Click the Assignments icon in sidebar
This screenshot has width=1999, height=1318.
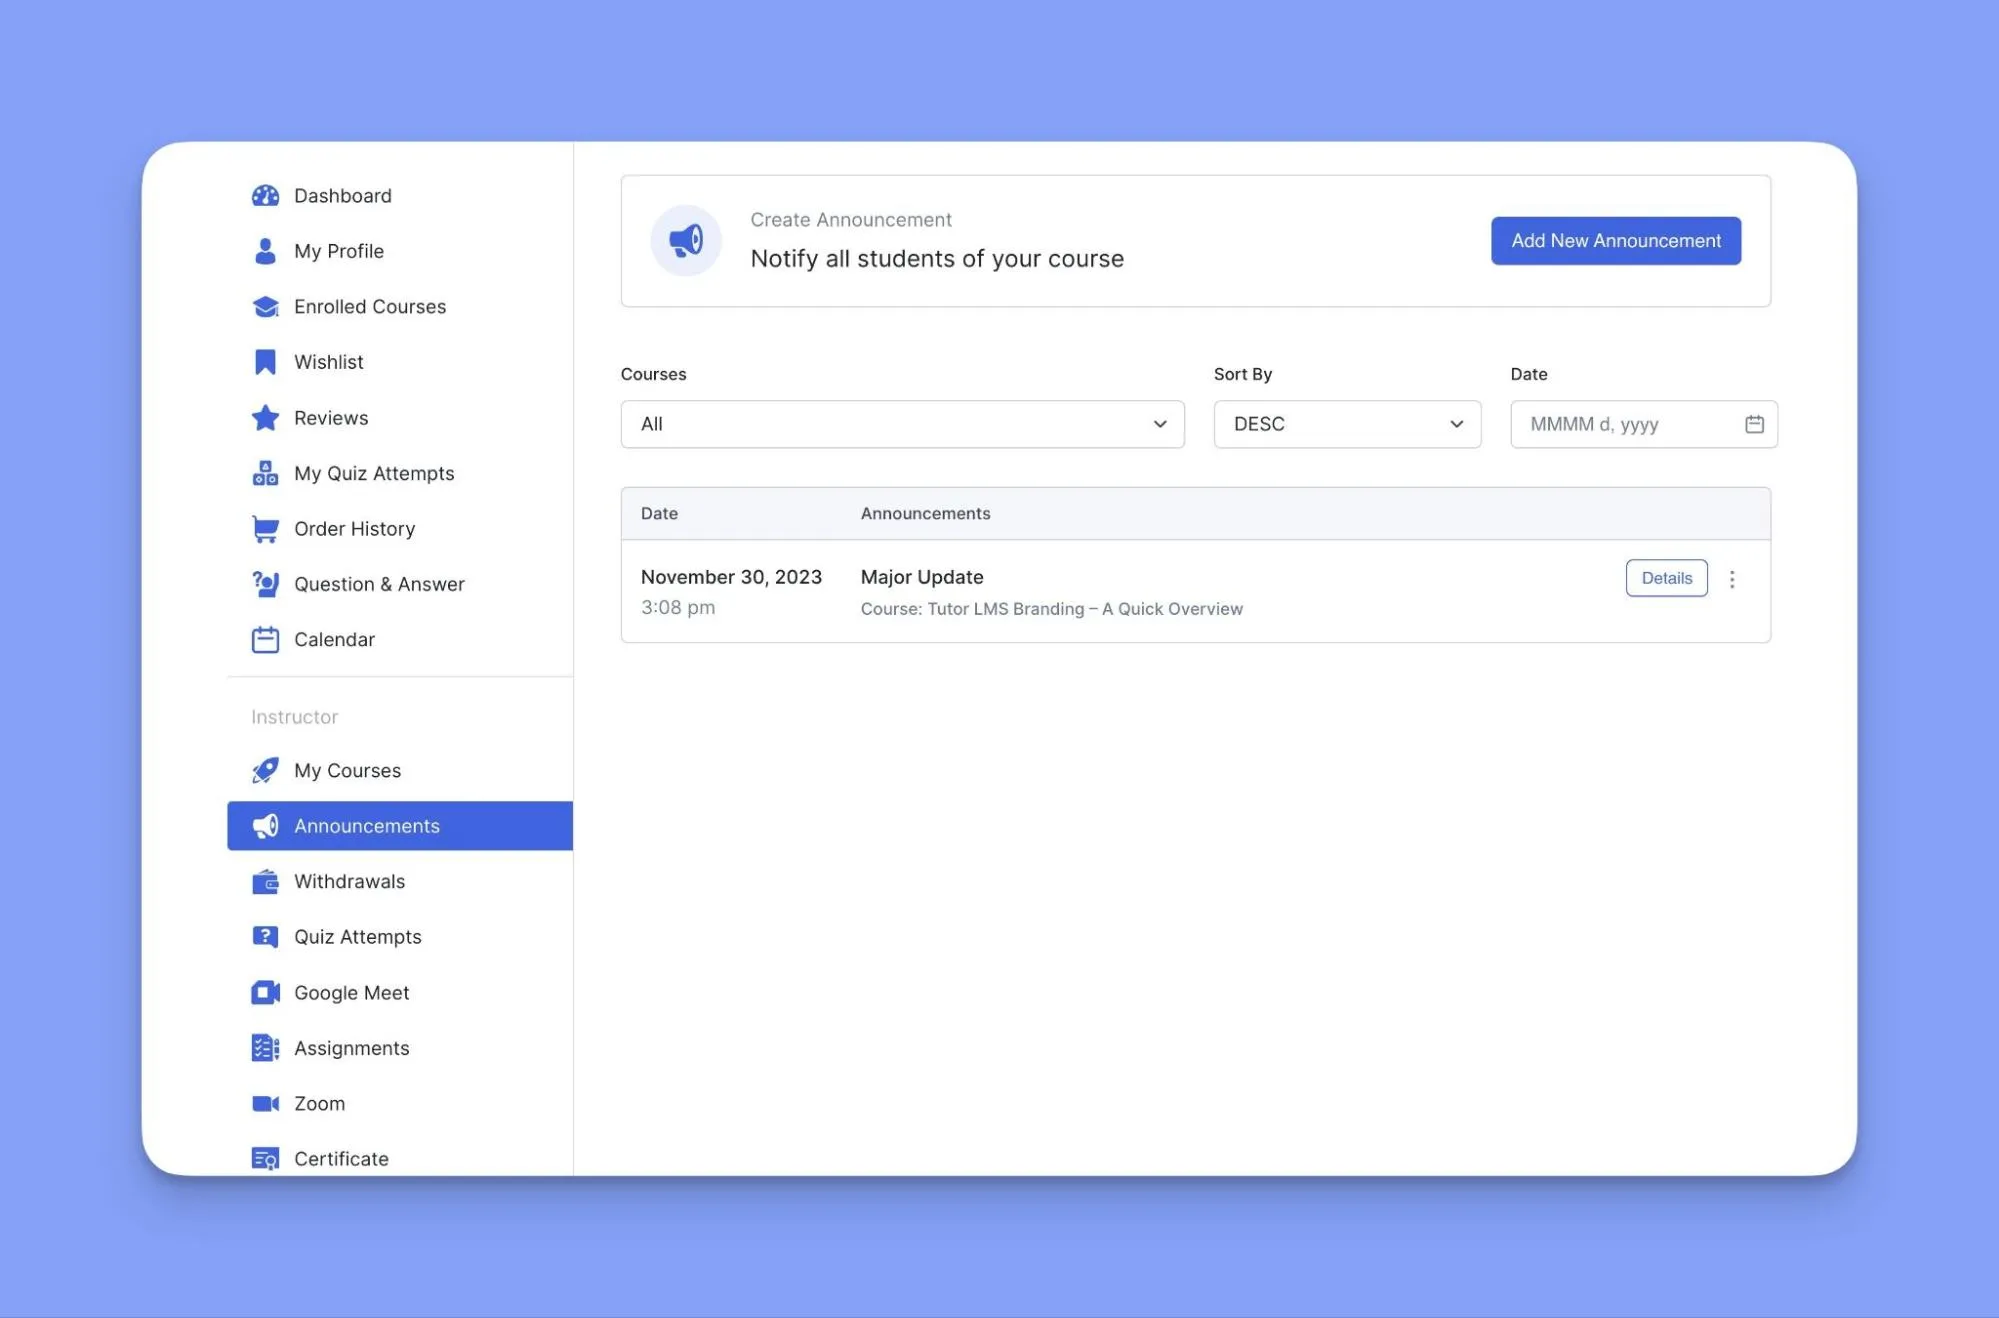click(265, 1047)
